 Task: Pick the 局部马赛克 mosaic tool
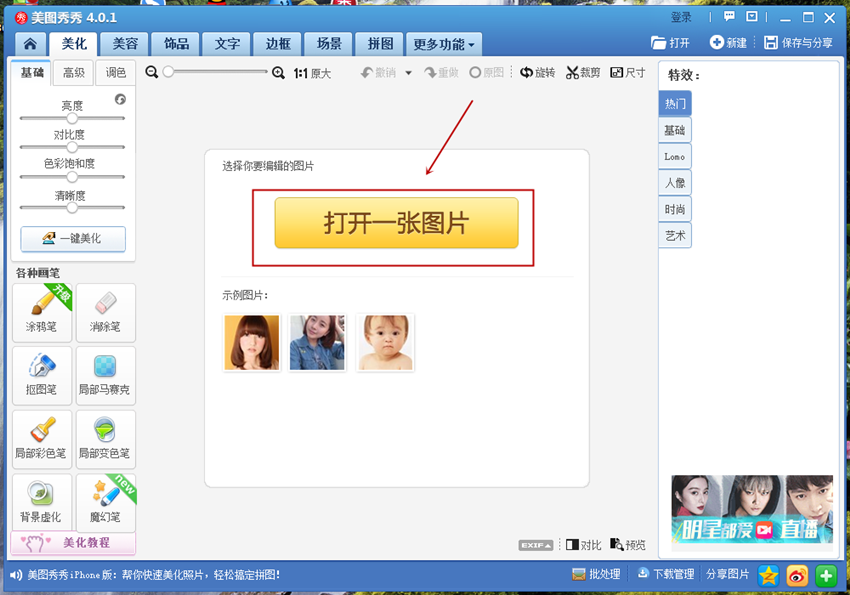point(106,376)
